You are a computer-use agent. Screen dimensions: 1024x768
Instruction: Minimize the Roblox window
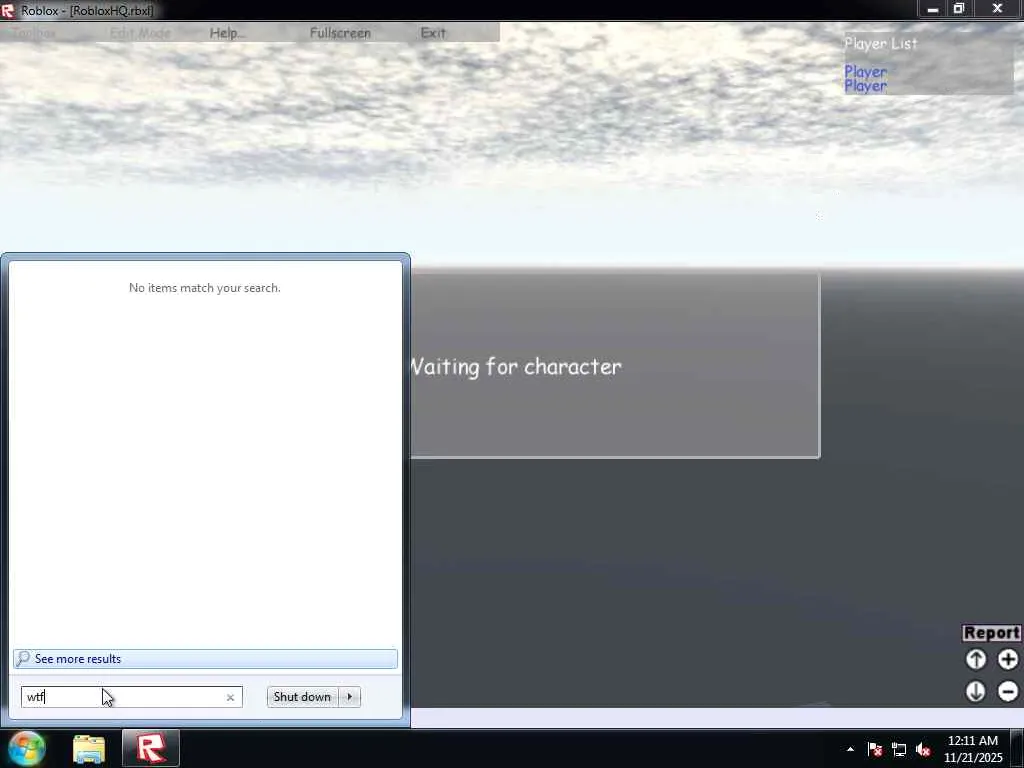coord(933,9)
